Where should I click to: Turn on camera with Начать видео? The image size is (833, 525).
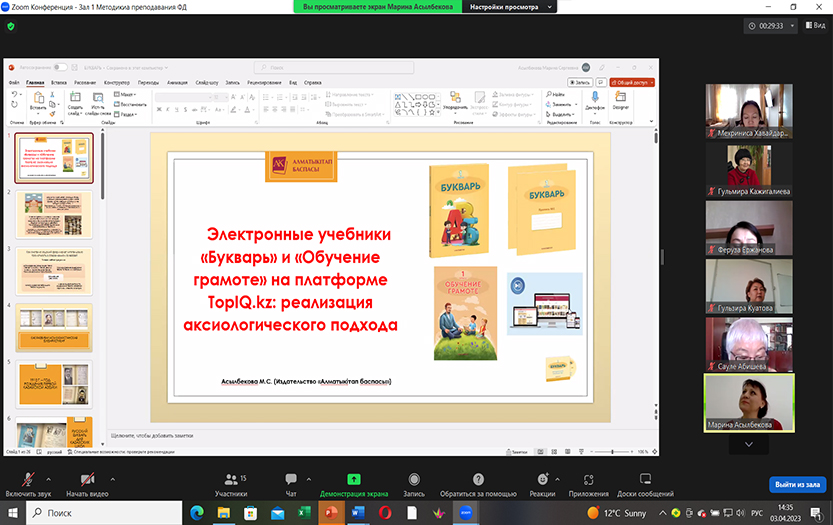click(87, 479)
